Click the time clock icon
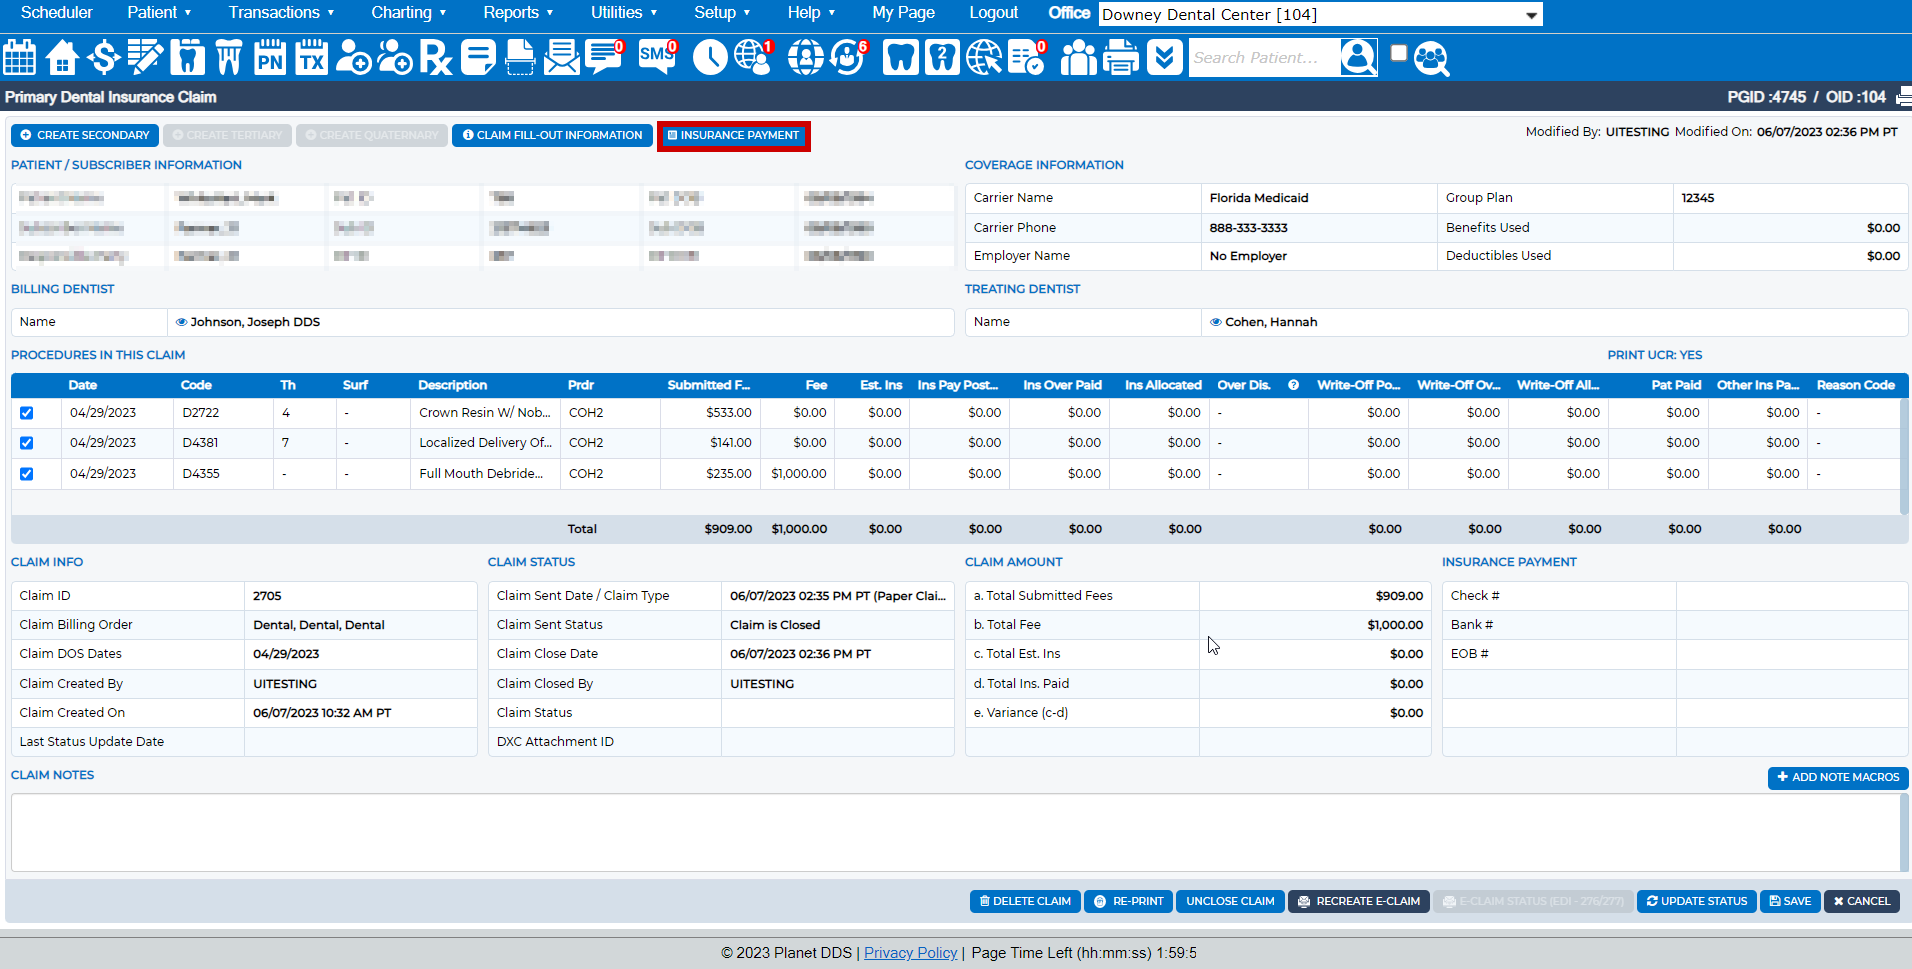Image resolution: width=1912 pixels, height=969 pixels. click(x=710, y=57)
